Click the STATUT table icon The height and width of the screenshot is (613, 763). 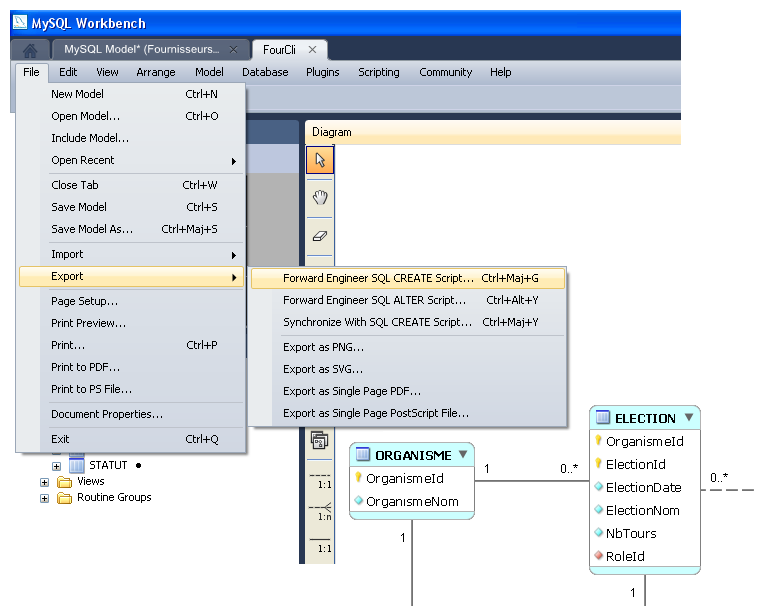click(77, 466)
